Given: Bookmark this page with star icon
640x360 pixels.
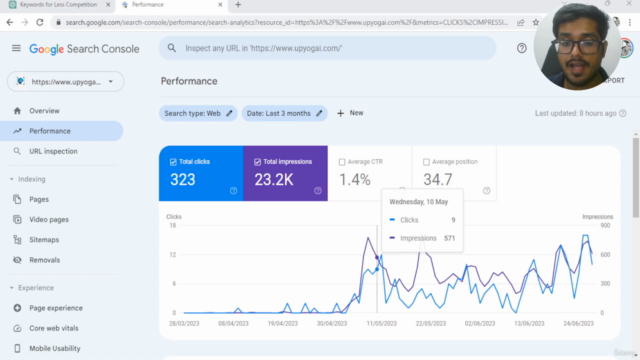Looking at the screenshot, I should pos(536,22).
